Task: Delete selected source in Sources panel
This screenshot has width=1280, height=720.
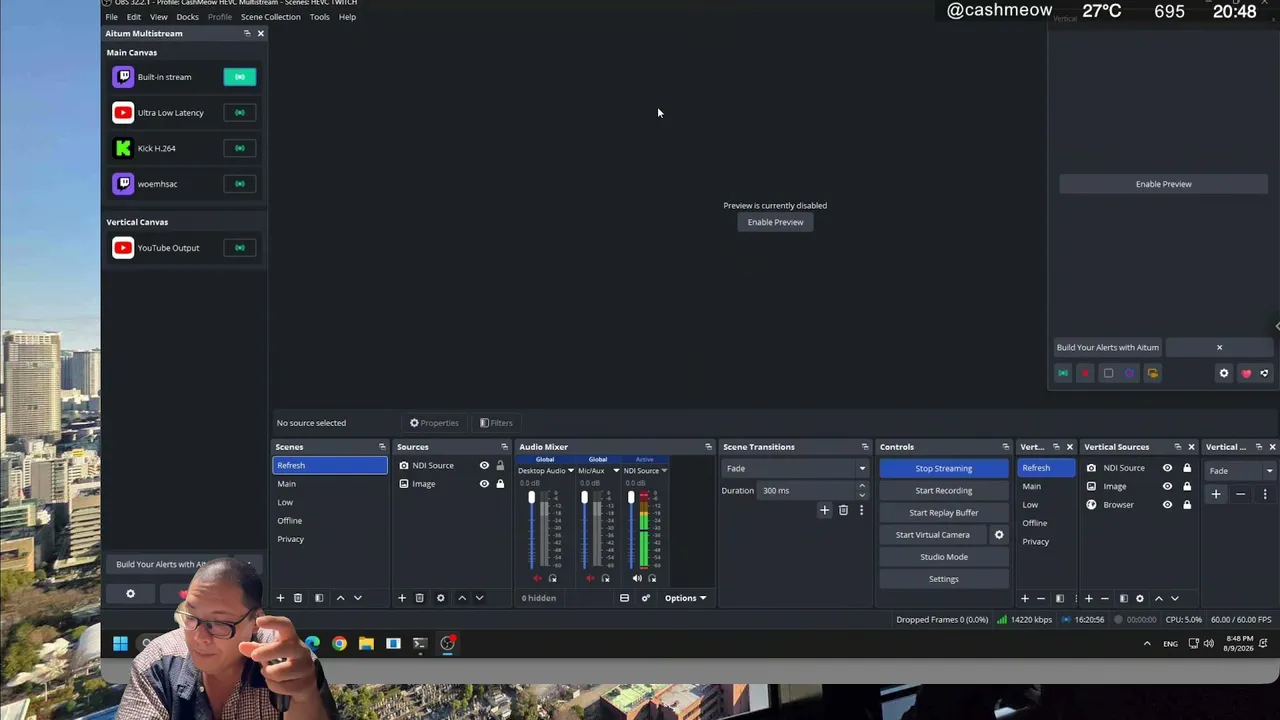Action: coord(420,598)
